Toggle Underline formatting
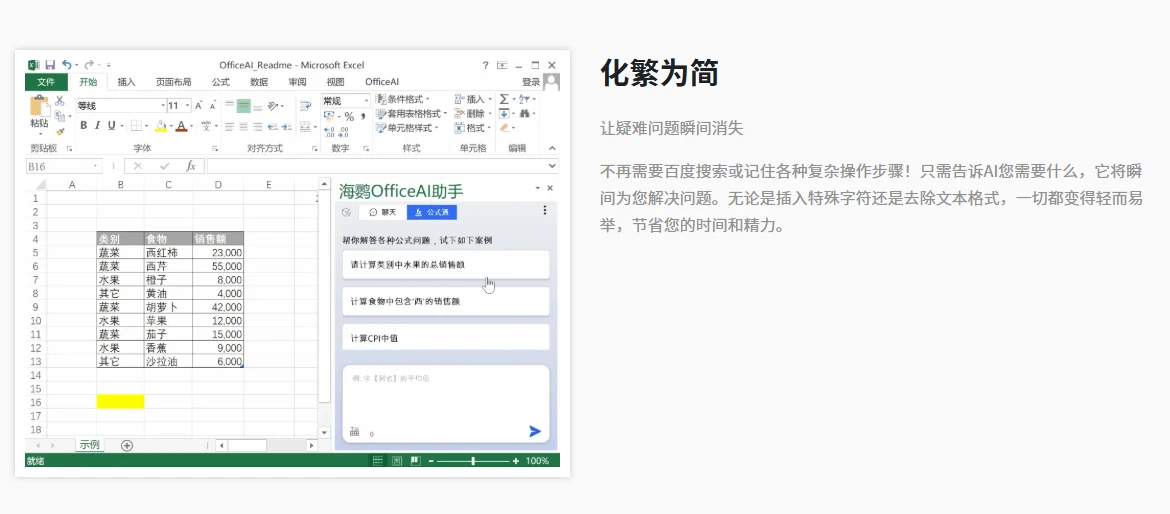This screenshot has height=514, width=1170. pyautogui.click(x=111, y=126)
